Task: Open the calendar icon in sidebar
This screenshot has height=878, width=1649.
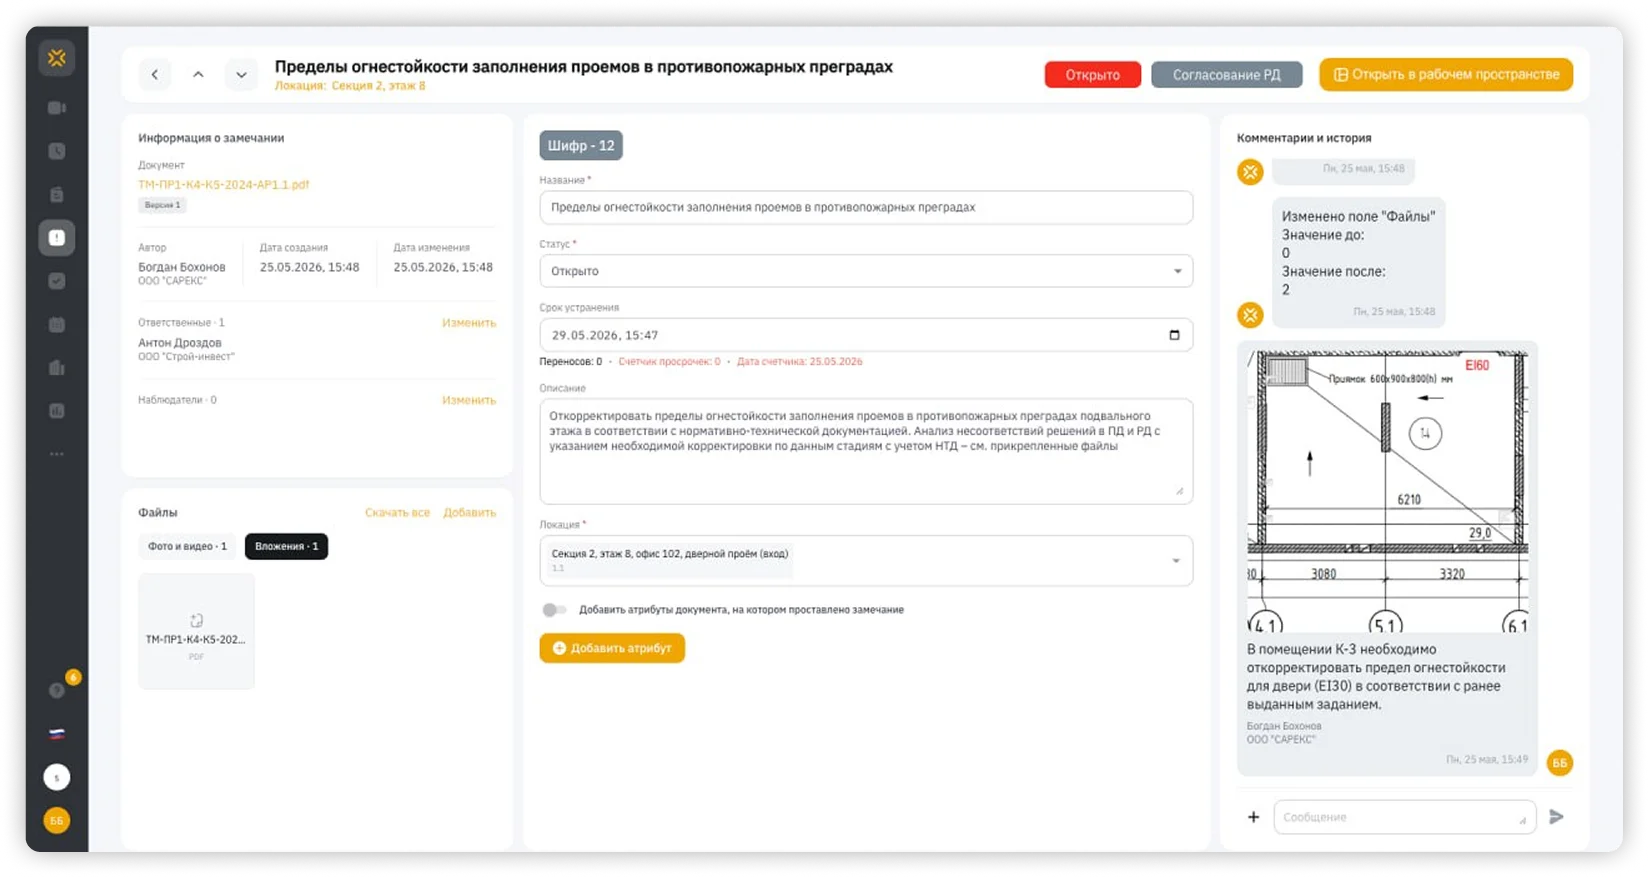Action: (x=57, y=325)
